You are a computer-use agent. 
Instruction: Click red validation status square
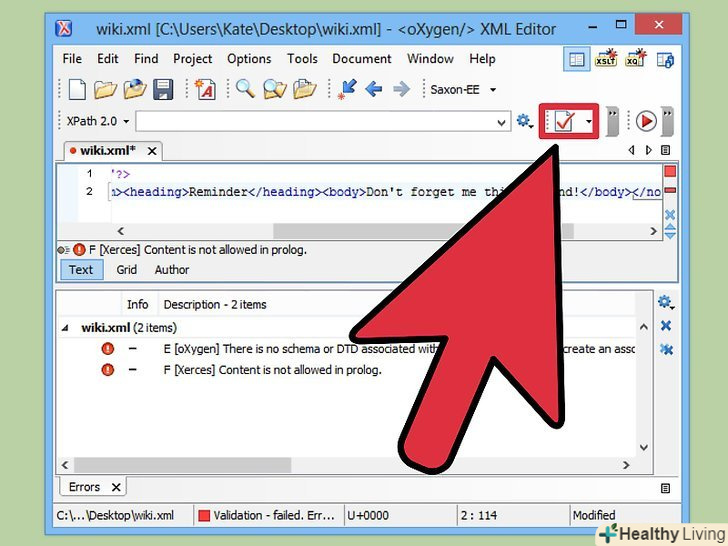point(670,171)
